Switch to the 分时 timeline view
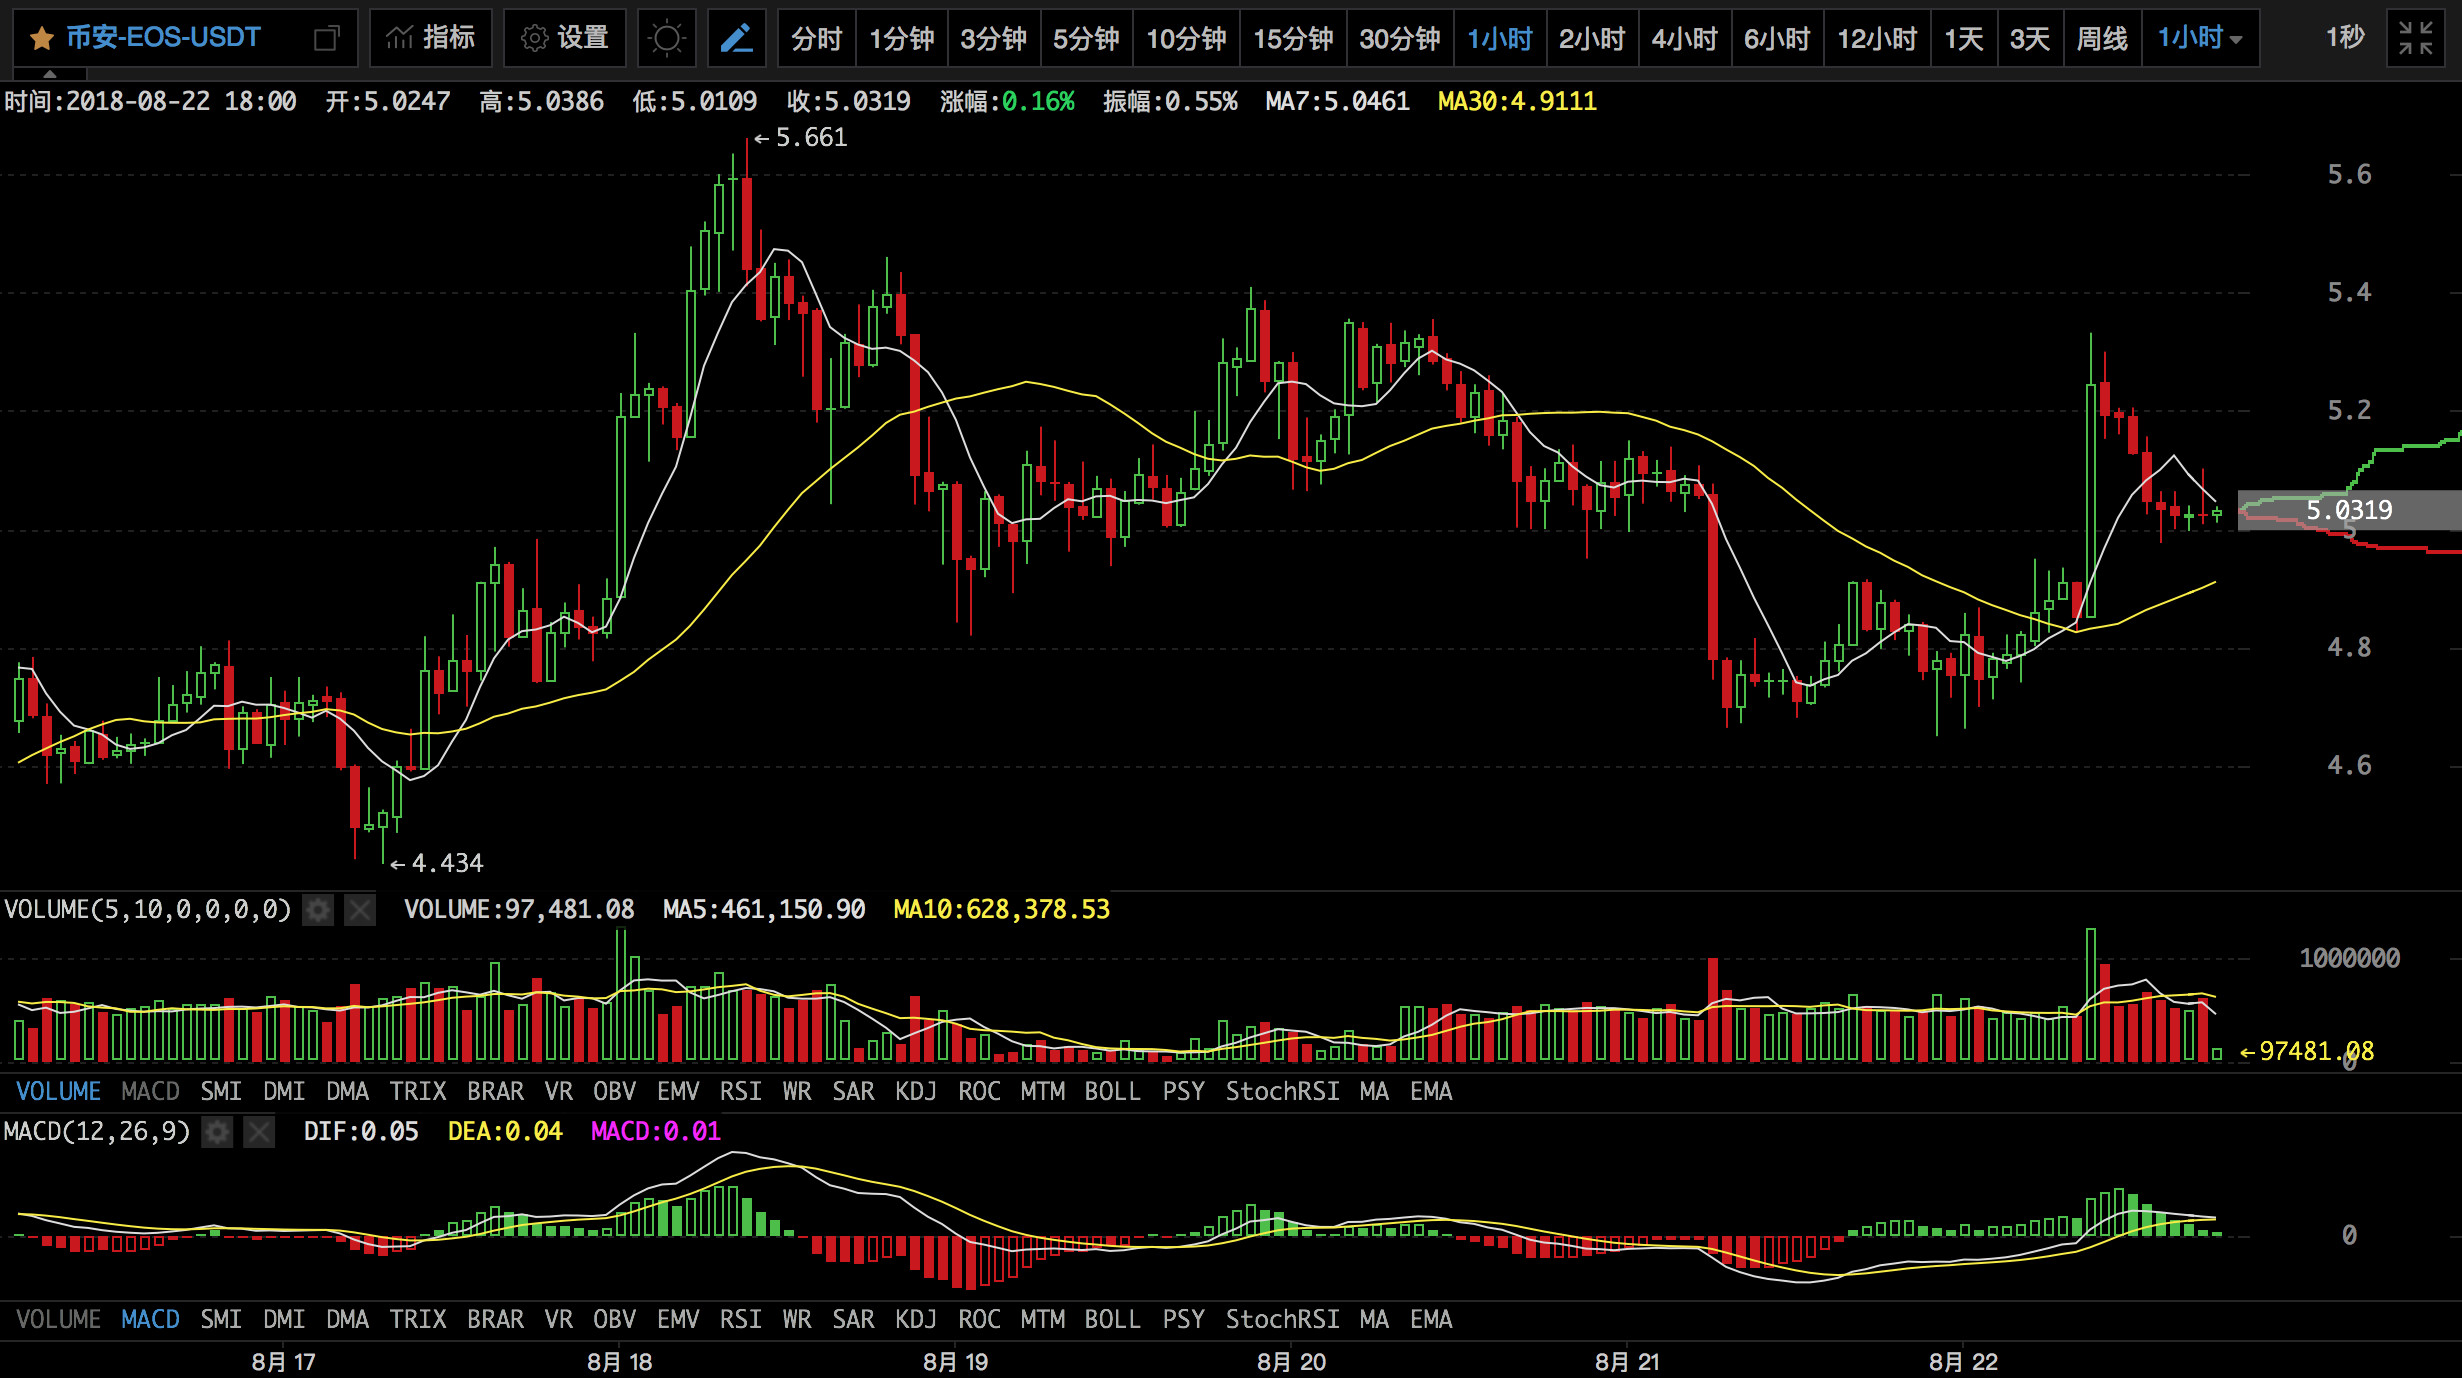Screen dimensions: 2462x1378 (x=817, y=39)
